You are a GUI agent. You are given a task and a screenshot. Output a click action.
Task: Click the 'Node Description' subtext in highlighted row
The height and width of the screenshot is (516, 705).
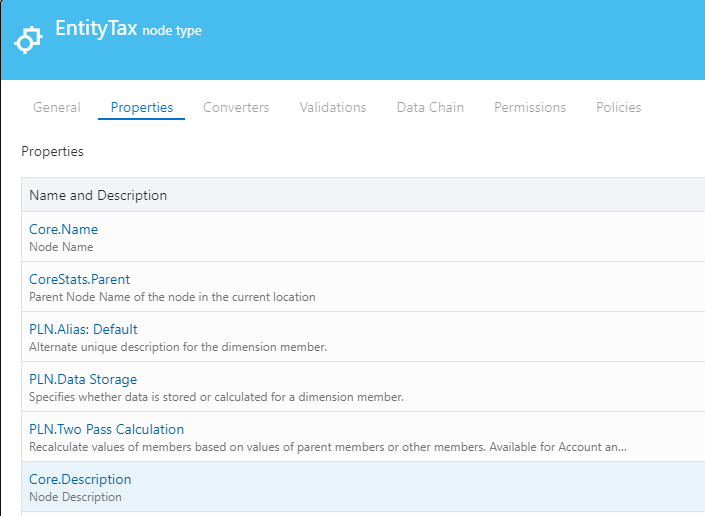(x=75, y=497)
